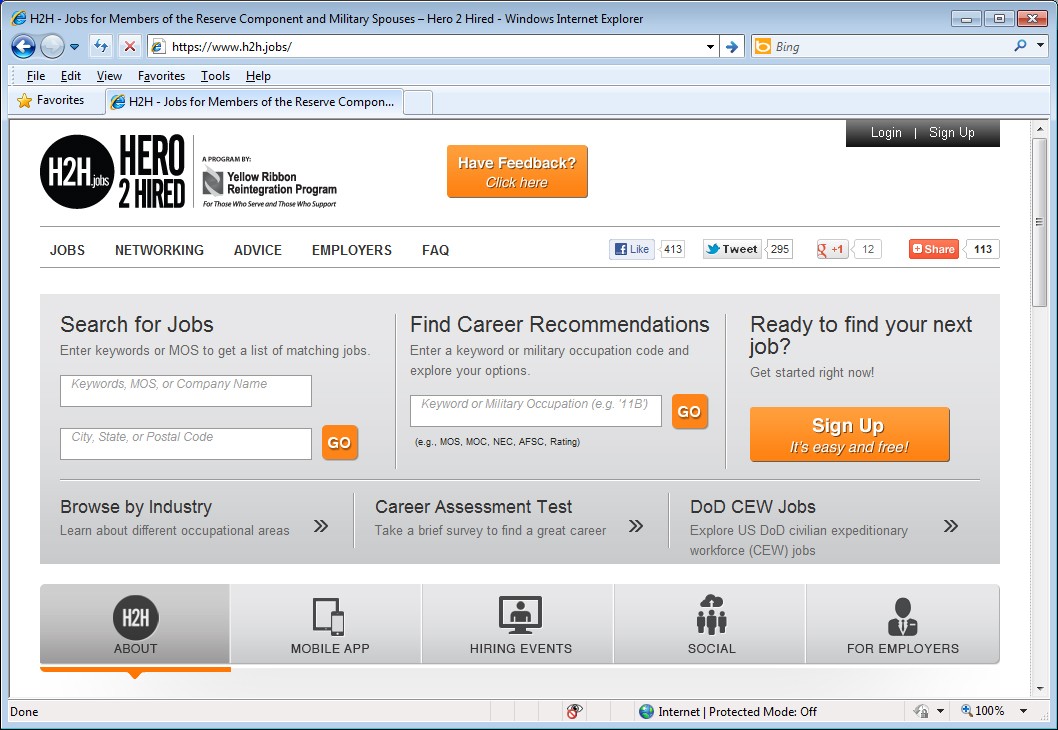Open the zoom level dropdown arrow
The image size is (1058, 730).
click(x=1024, y=712)
